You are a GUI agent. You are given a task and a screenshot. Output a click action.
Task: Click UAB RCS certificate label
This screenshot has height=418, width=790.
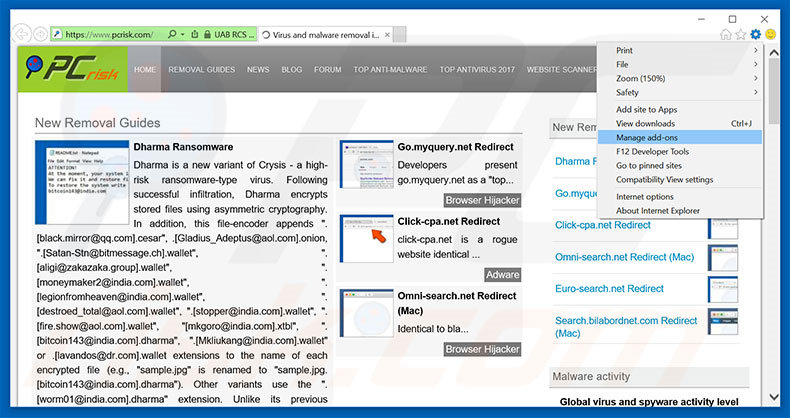(x=234, y=35)
